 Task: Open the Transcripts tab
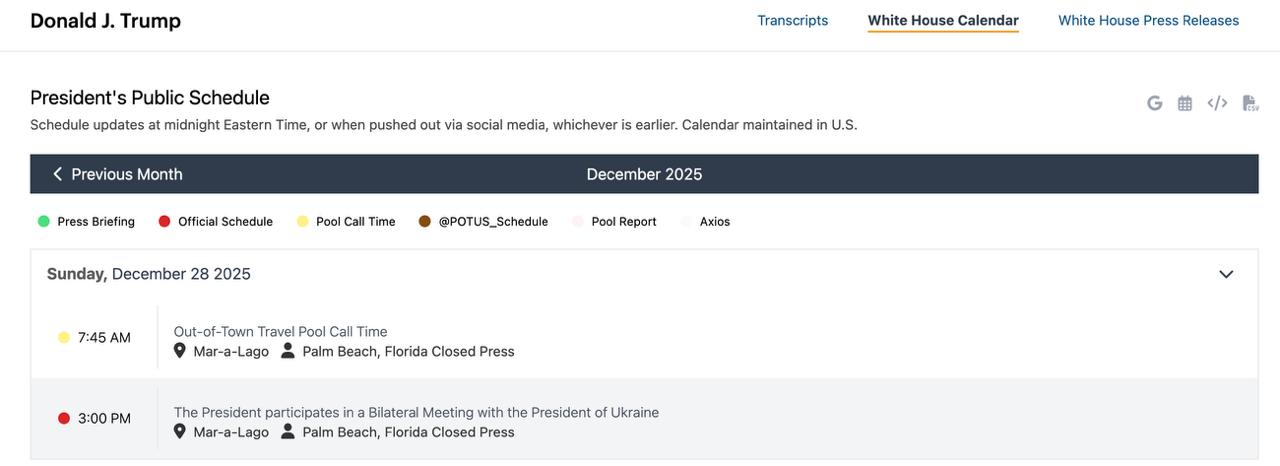pos(792,21)
